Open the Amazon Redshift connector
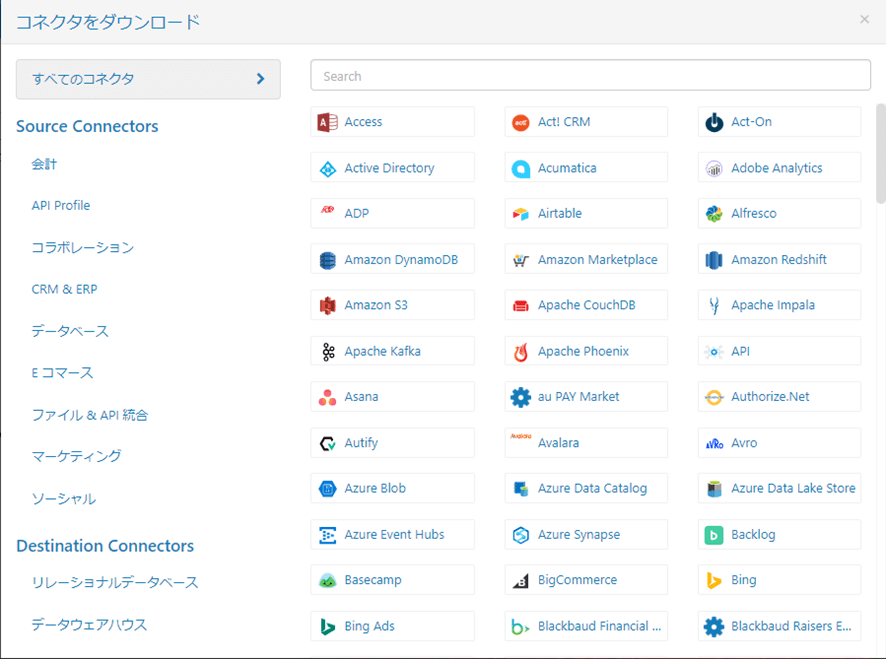 click(x=779, y=260)
